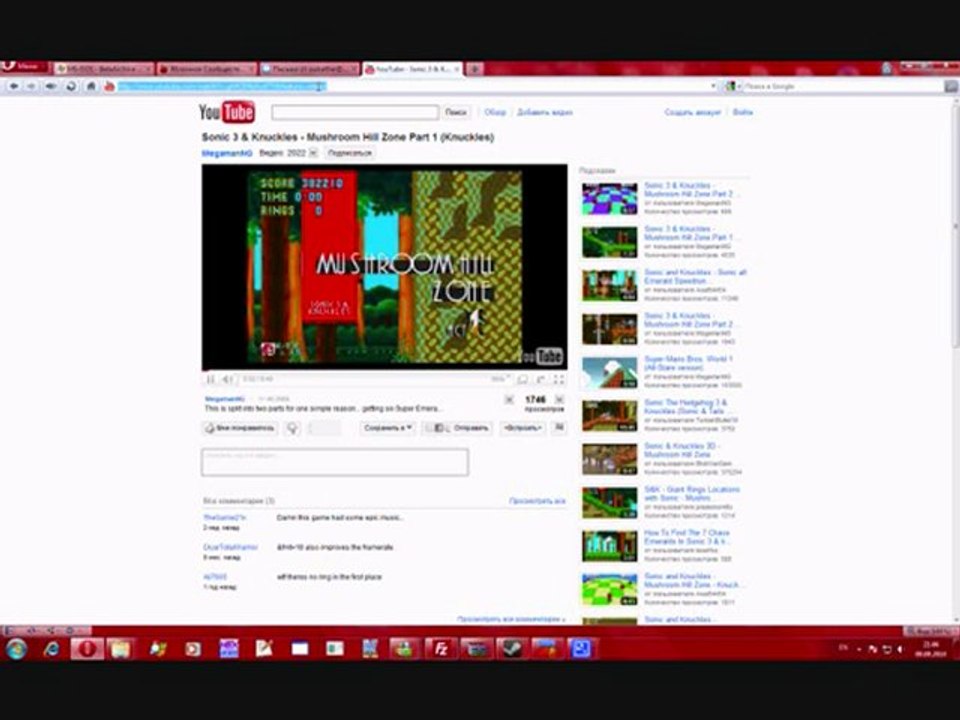The height and width of the screenshot is (720, 960).
Task: Click the blue save icon in the taskbar
Action: point(580,648)
